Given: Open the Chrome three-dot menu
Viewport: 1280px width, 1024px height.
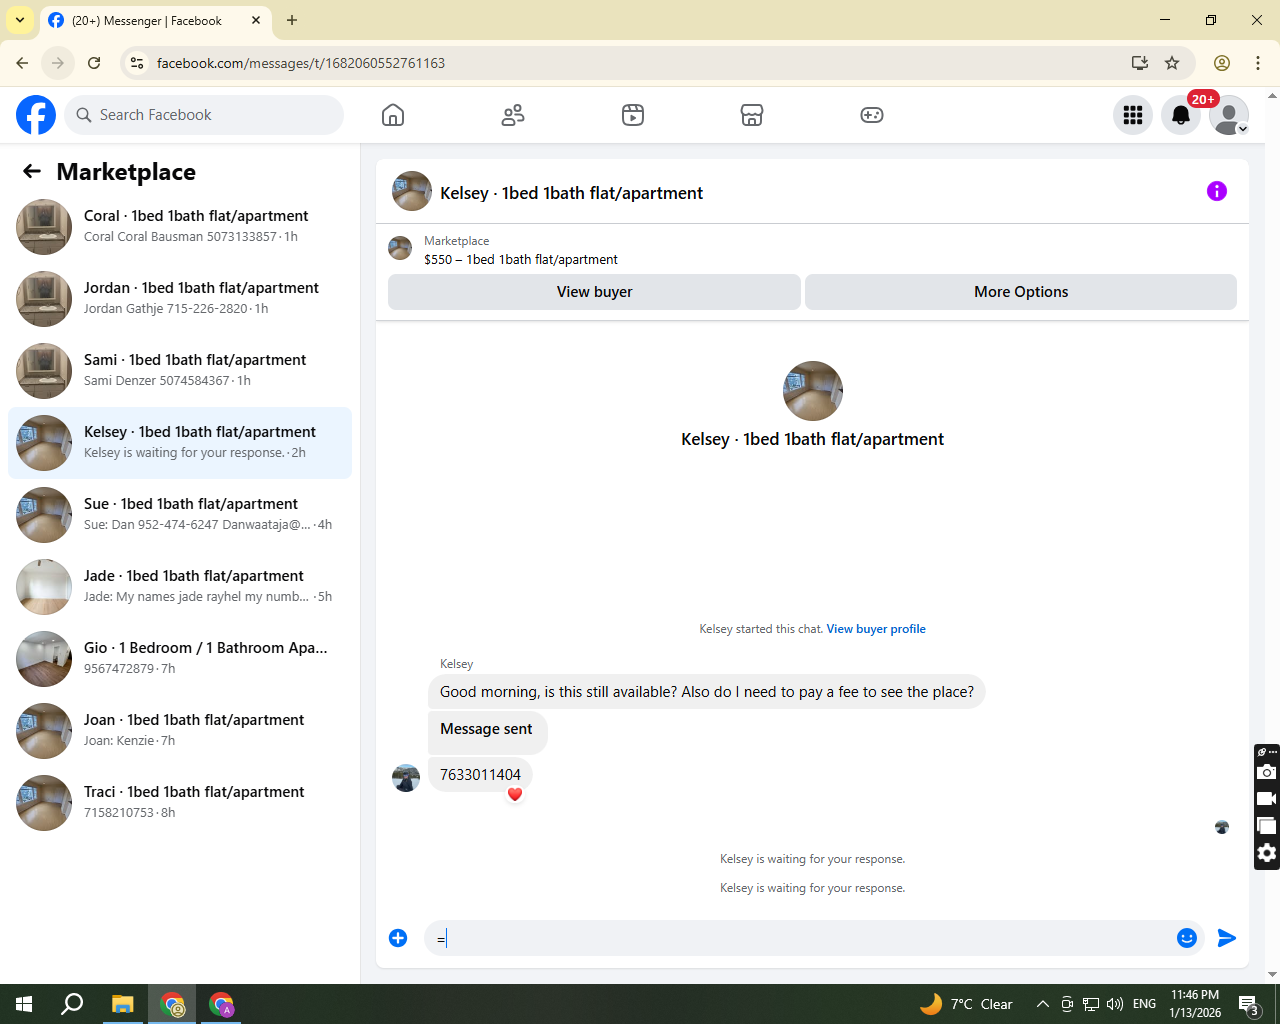Looking at the screenshot, I should point(1258,63).
